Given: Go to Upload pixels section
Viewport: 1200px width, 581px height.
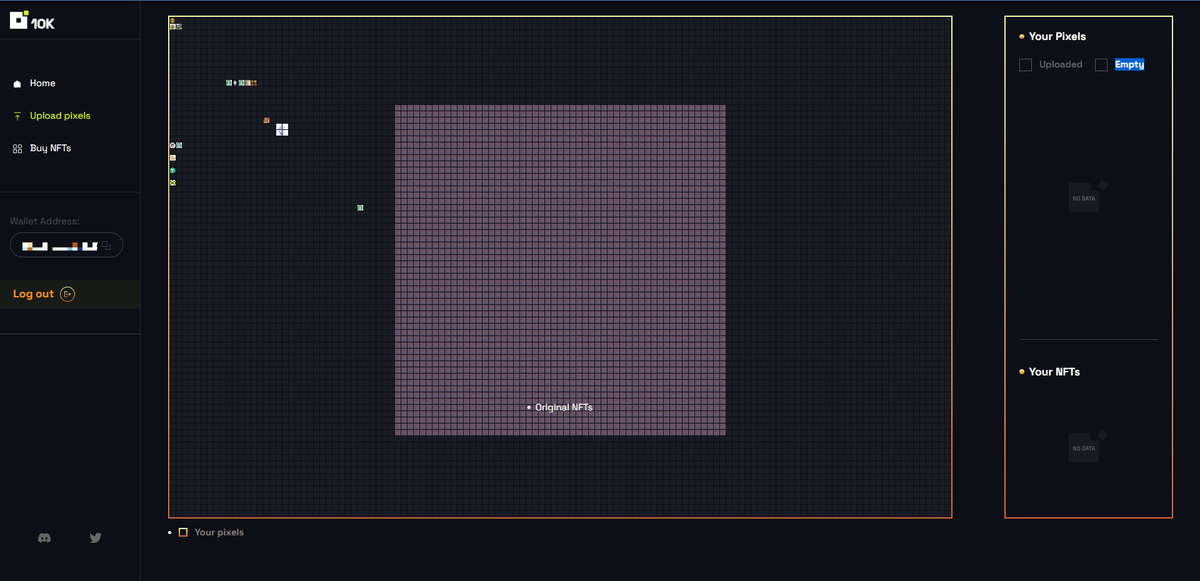Looking at the screenshot, I should pos(51,115).
